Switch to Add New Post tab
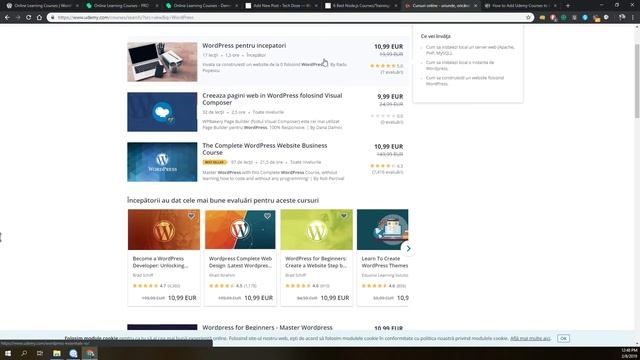640x360 pixels. click(281, 6)
